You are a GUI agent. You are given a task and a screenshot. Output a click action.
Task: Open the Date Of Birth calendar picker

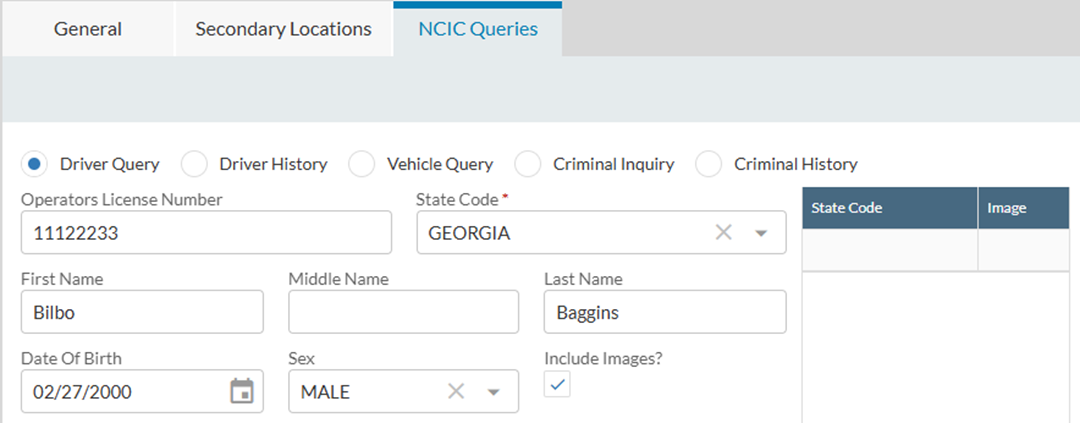[242, 392]
